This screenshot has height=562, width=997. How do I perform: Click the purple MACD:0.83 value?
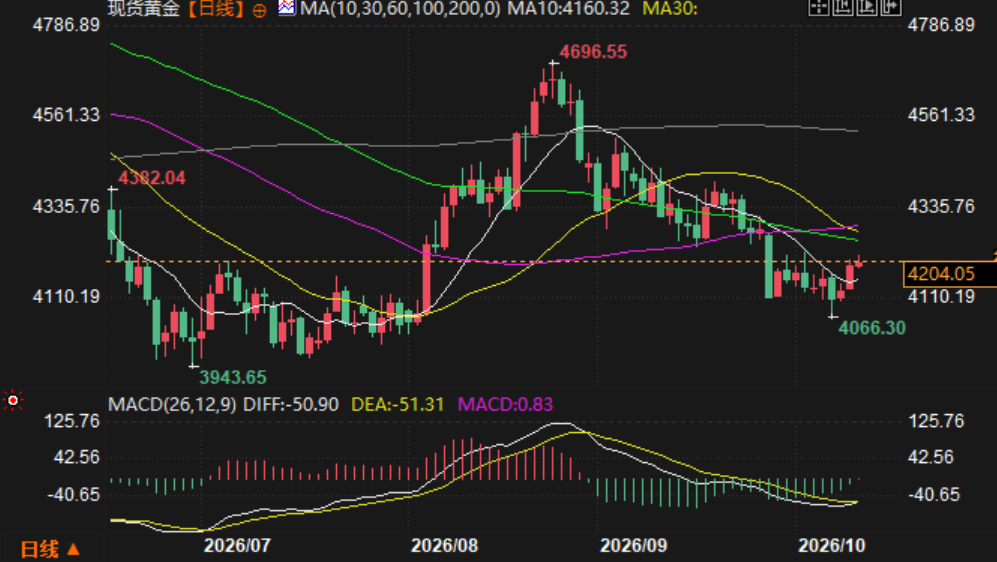tap(505, 404)
